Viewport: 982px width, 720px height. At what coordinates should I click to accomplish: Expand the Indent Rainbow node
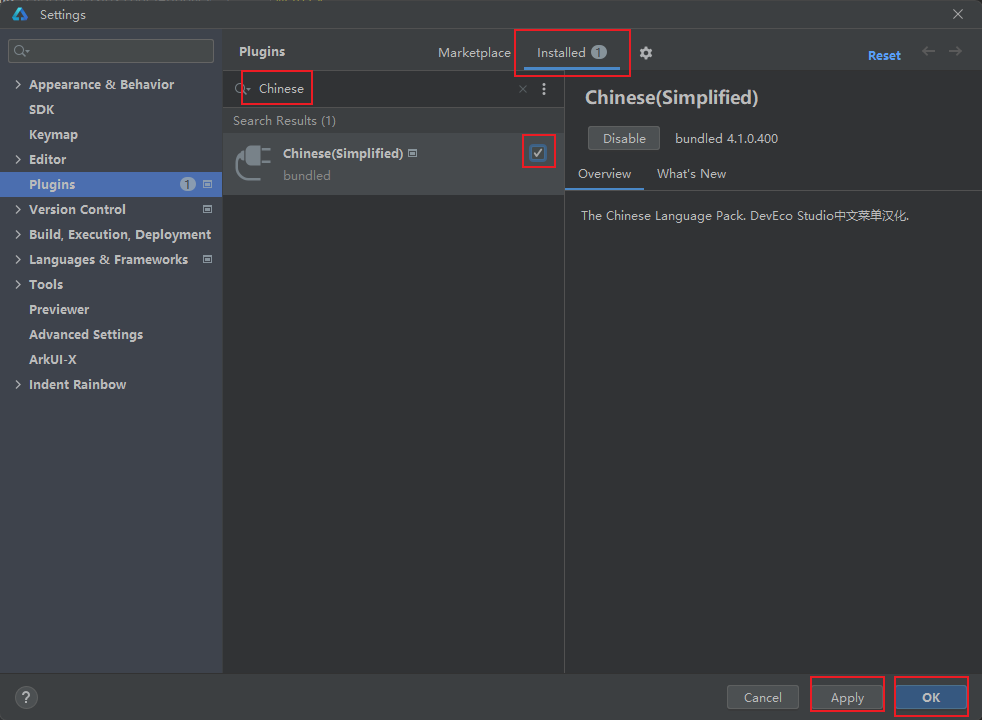point(18,384)
